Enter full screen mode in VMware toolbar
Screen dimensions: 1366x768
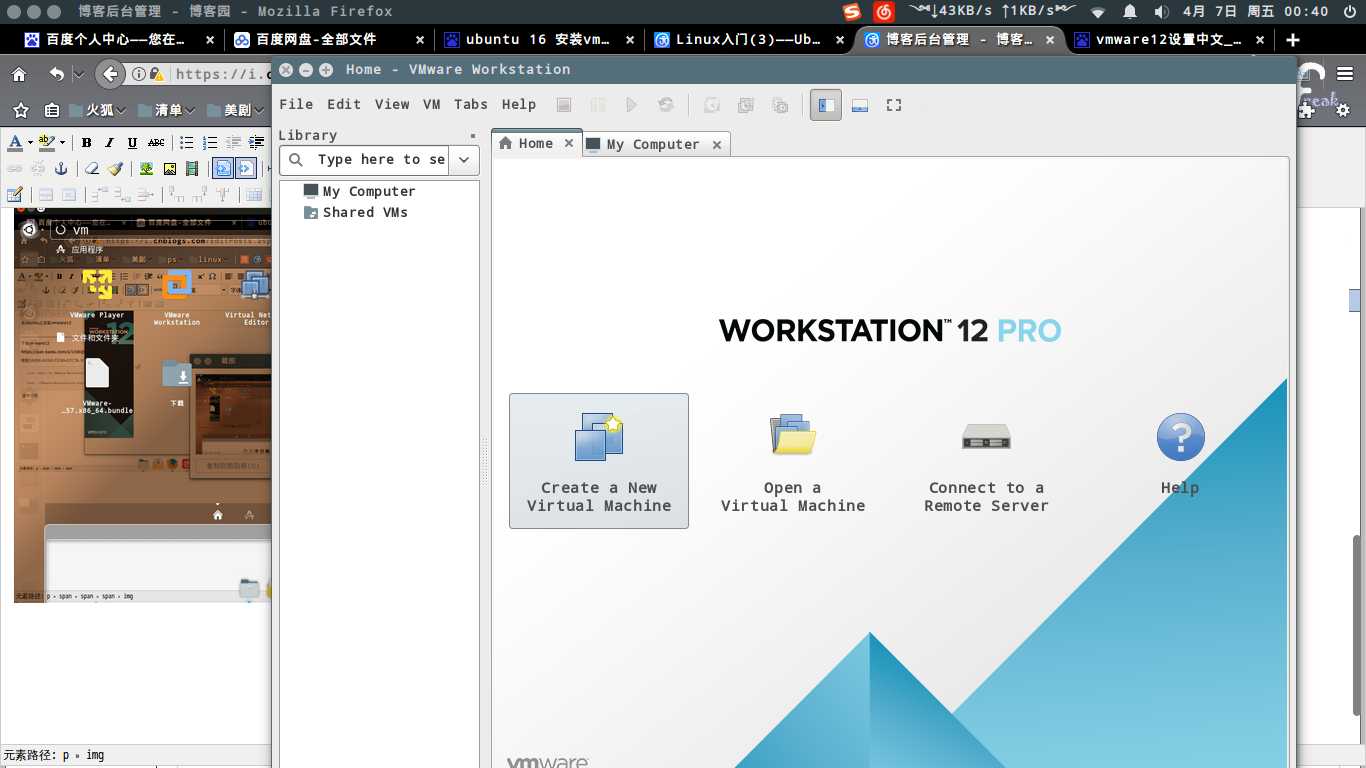[894, 105]
